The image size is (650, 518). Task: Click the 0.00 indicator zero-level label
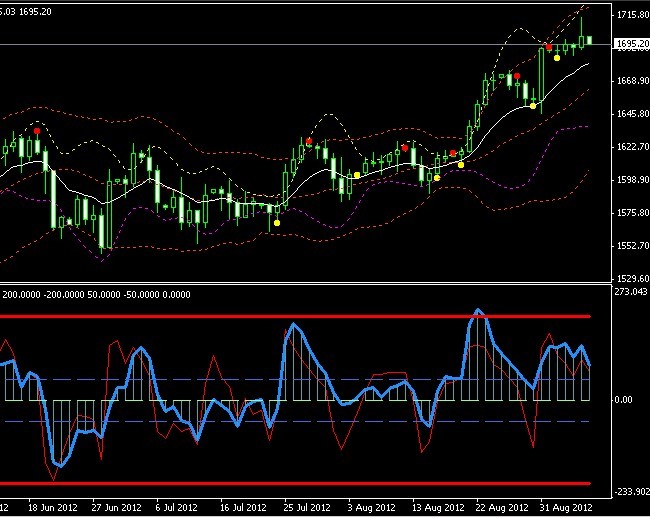coord(623,400)
